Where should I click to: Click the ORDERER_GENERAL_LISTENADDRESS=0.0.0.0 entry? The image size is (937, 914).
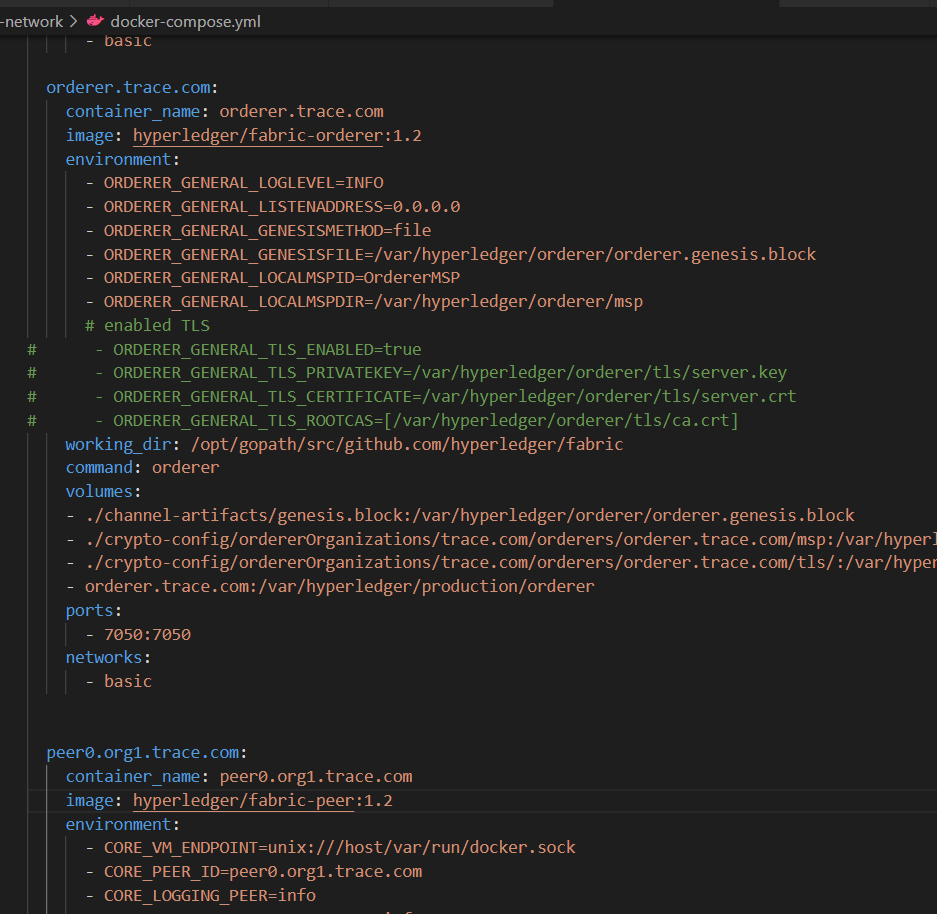(281, 206)
